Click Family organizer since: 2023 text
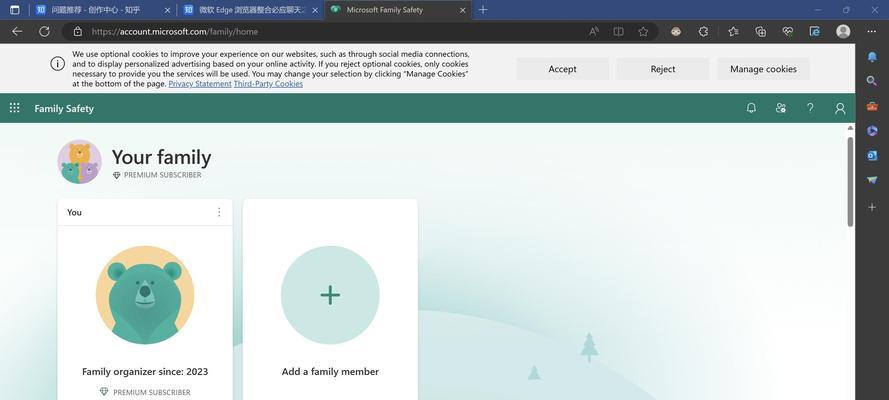889x400 pixels. coord(145,372)
